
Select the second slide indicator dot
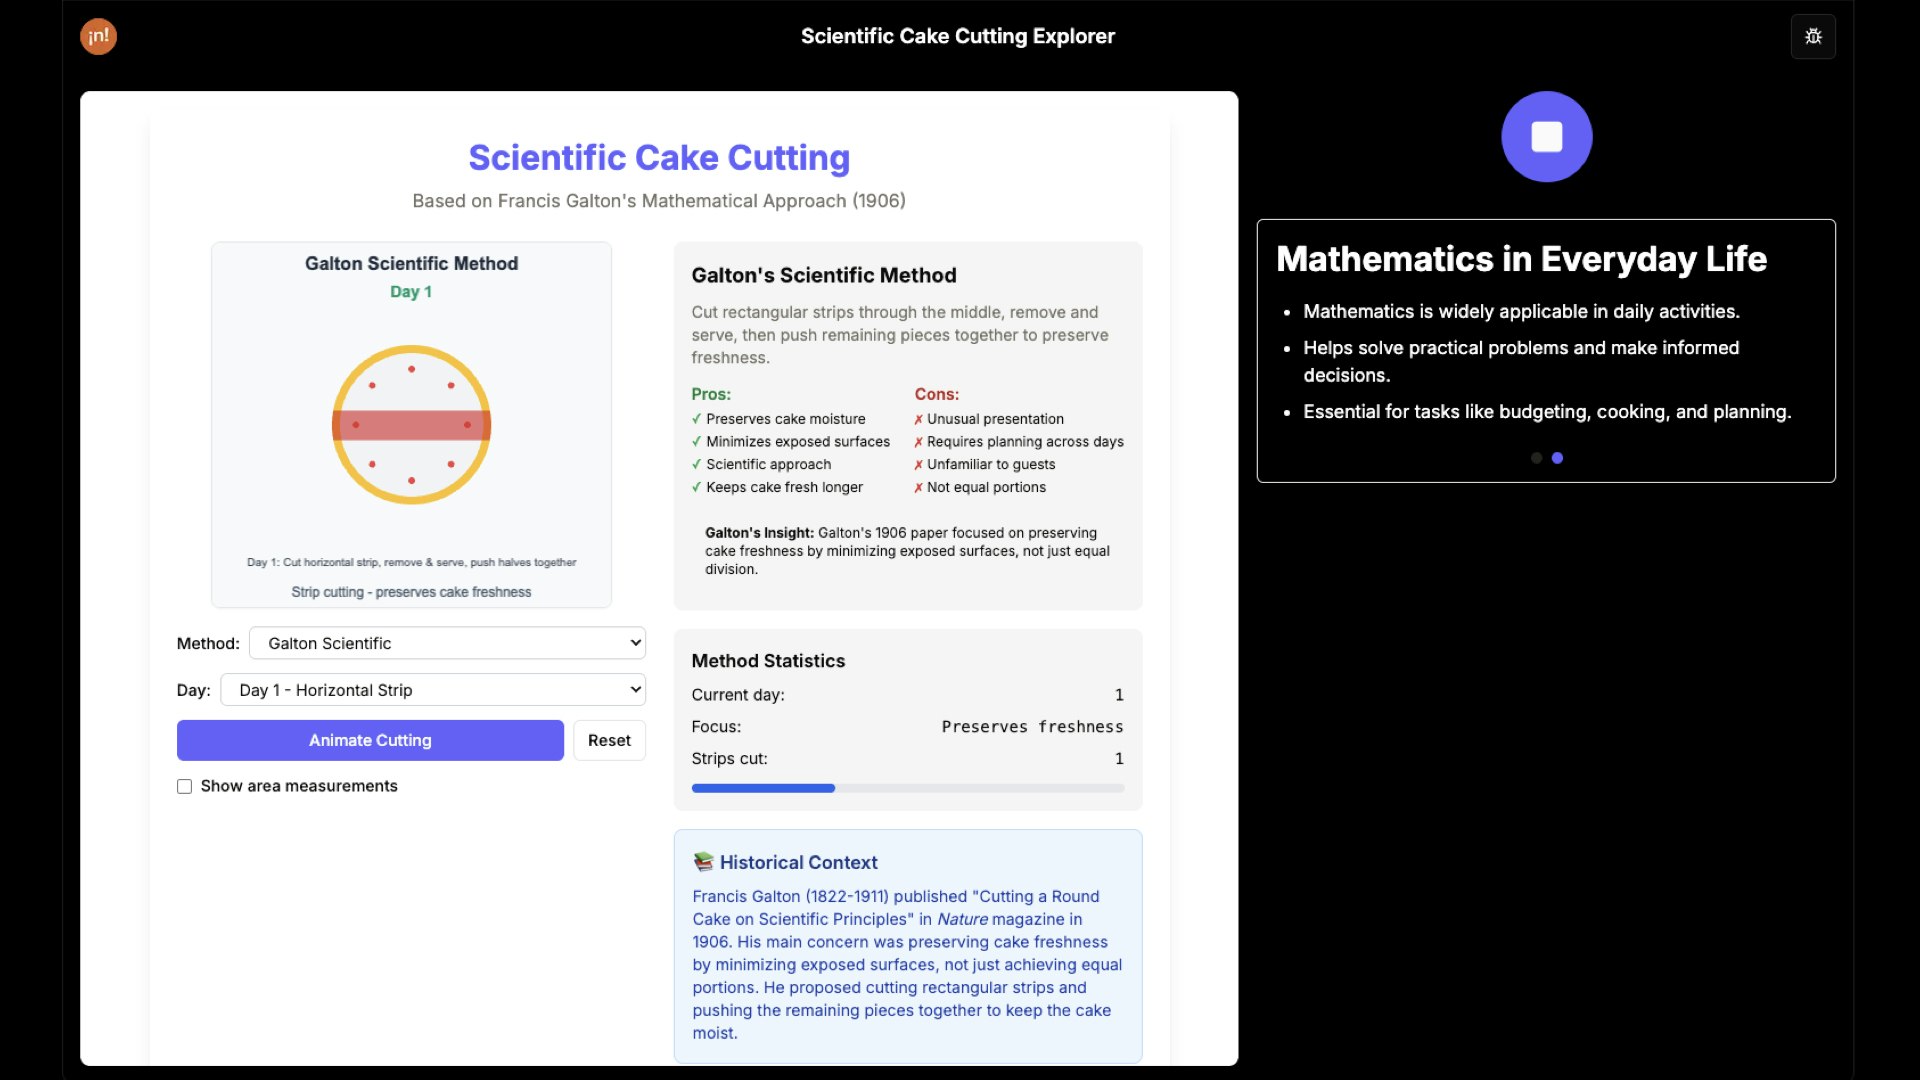click(x=1557, y=458)
